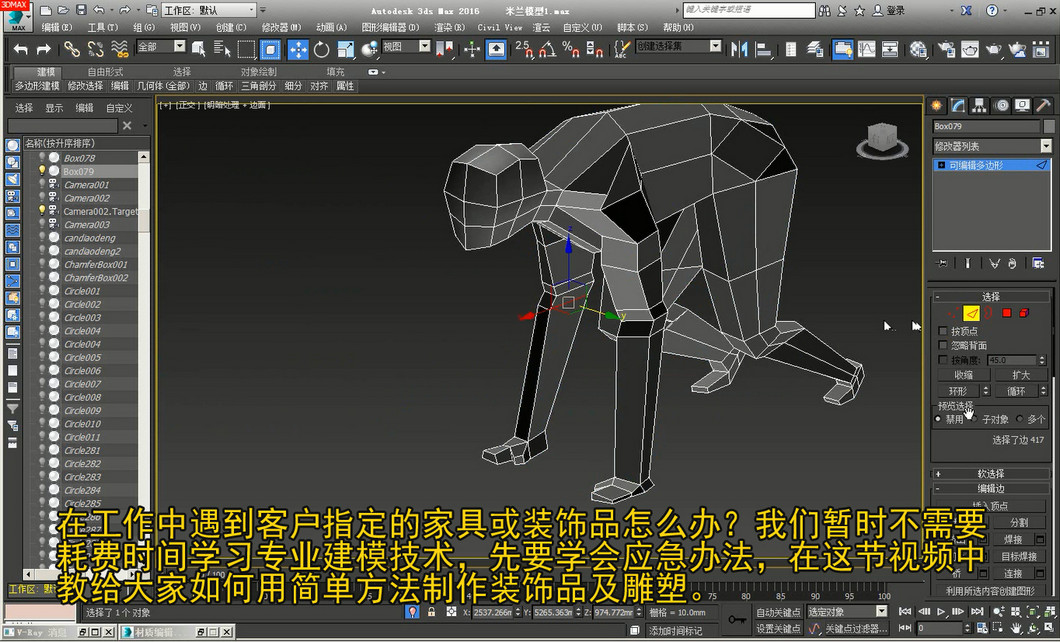Open the 工作区 workspace dropdown
Image resolution: width=1060 pixels, height=642 pixels.
tap(210, 10)
